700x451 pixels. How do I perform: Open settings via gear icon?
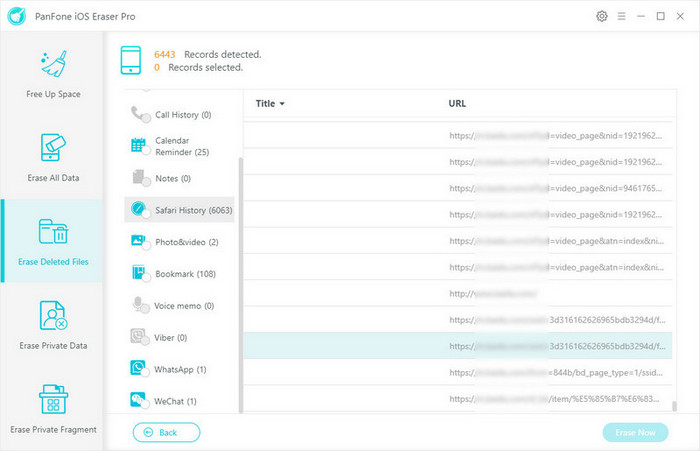[602, 17]
